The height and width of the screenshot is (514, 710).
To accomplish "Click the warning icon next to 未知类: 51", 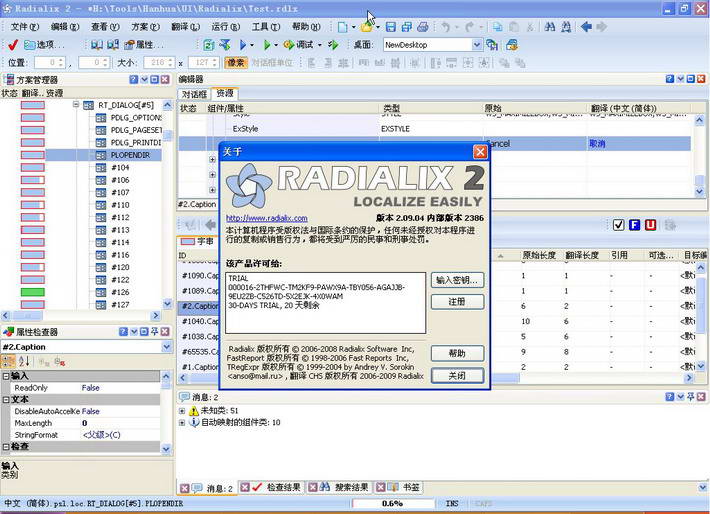I will click(194, 411).
